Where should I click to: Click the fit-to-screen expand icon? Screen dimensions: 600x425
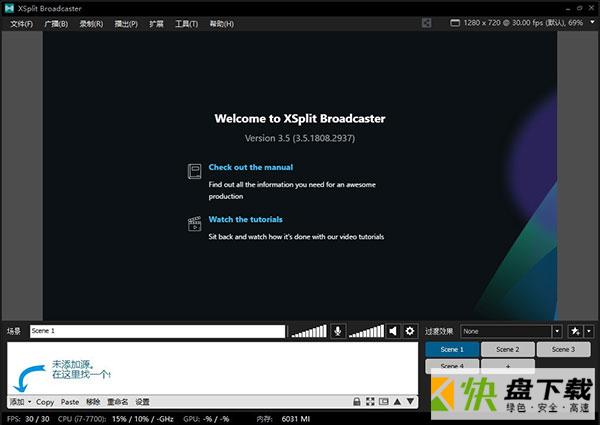click(x=370, y=401)
